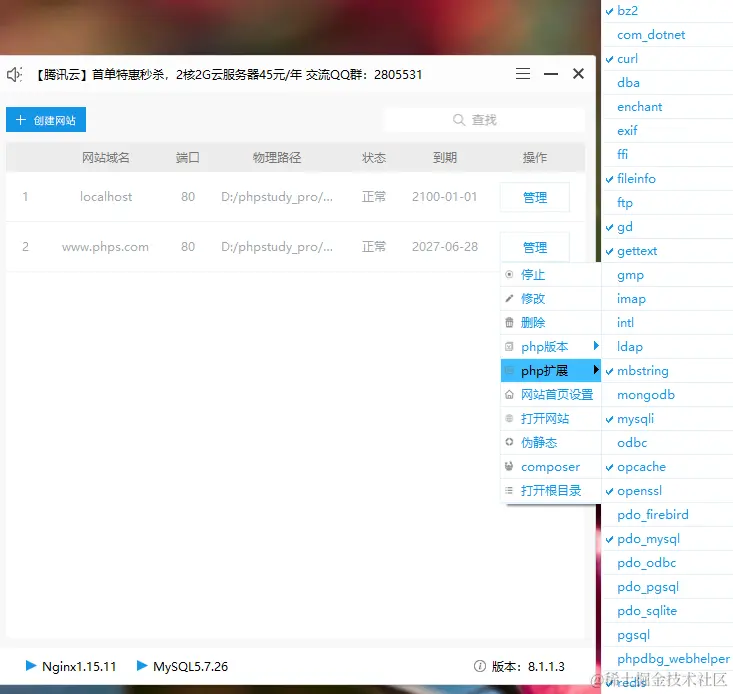This screenshot has height=694, width=733.
Task: Click the plus icon on 创建网站
Action: tap(21, 120)
